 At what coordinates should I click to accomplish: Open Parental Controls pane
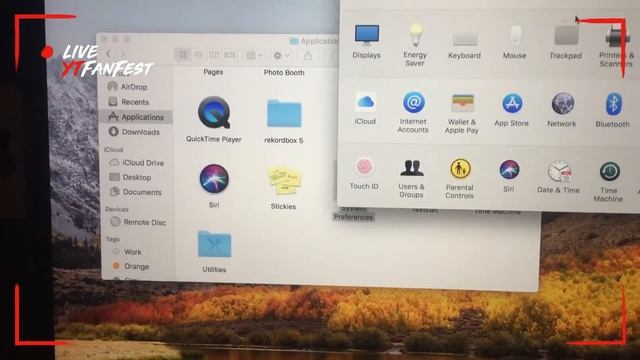460,178
